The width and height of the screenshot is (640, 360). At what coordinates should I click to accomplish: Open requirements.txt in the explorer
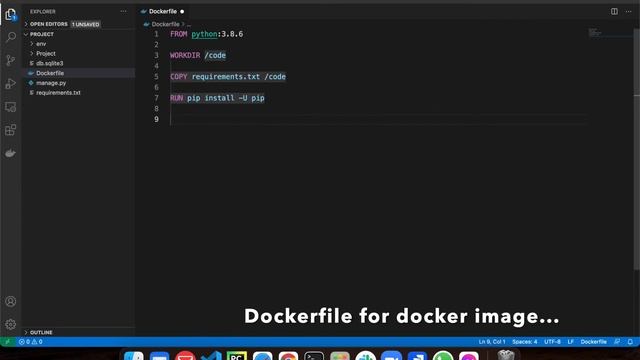point(58,93)
